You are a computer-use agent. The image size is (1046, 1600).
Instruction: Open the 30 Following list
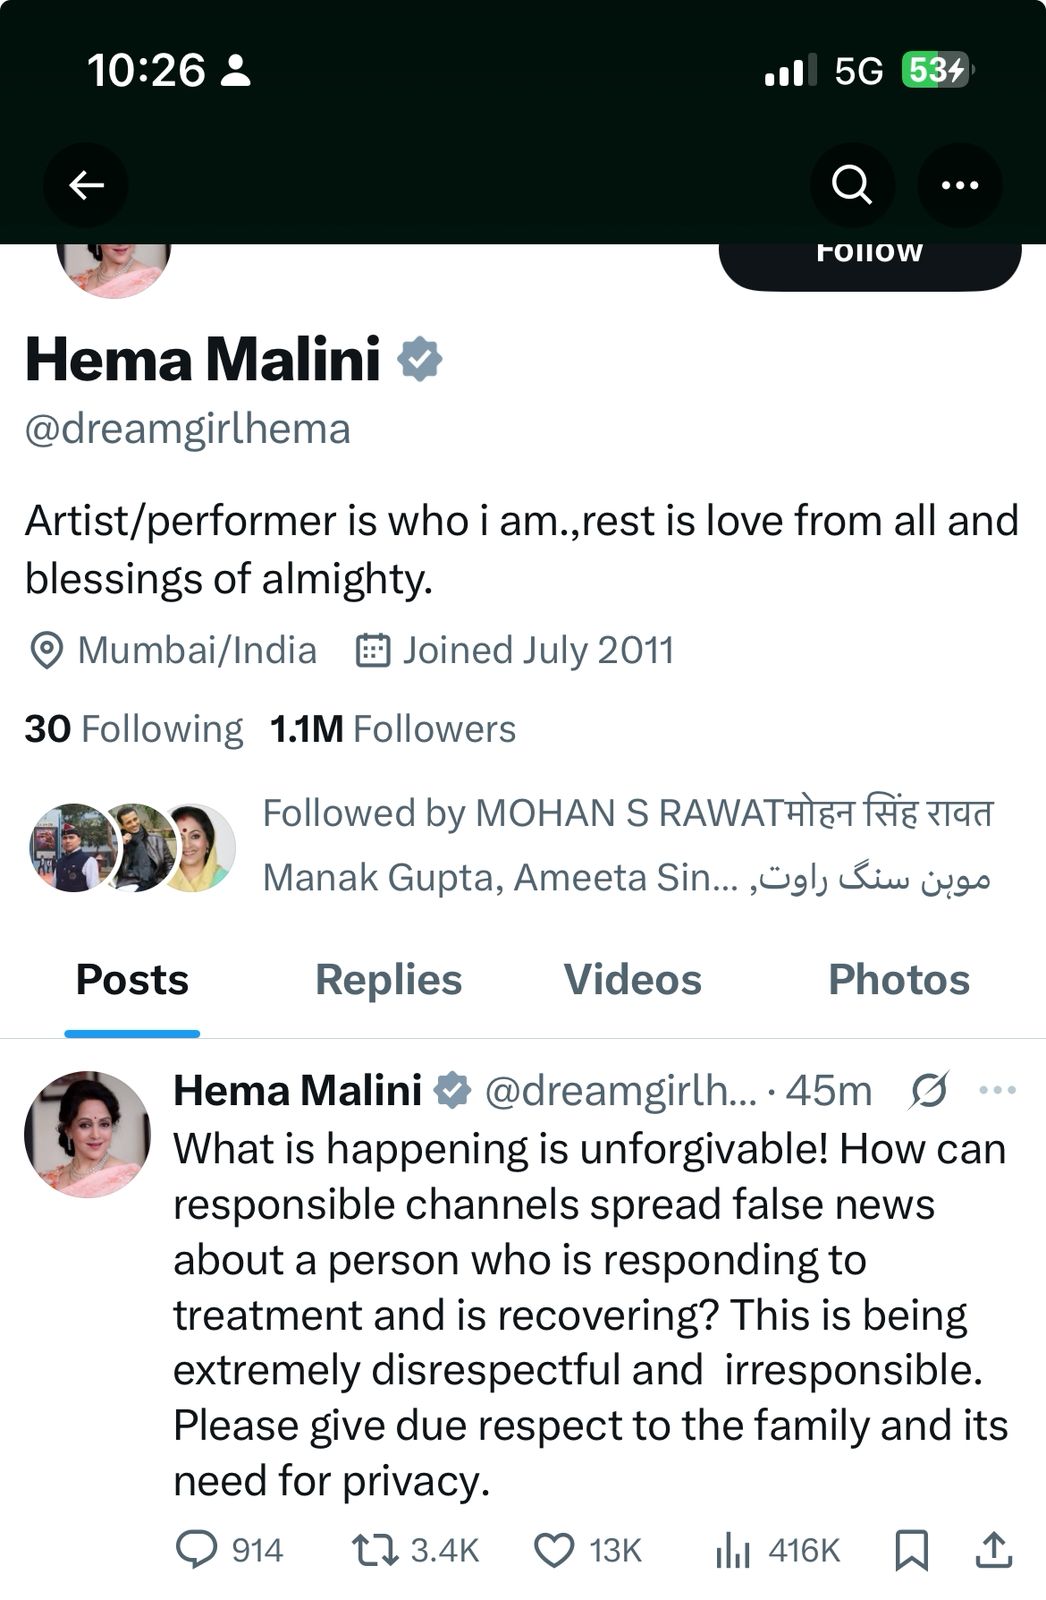pyautogui.click(x=134, y=729)
